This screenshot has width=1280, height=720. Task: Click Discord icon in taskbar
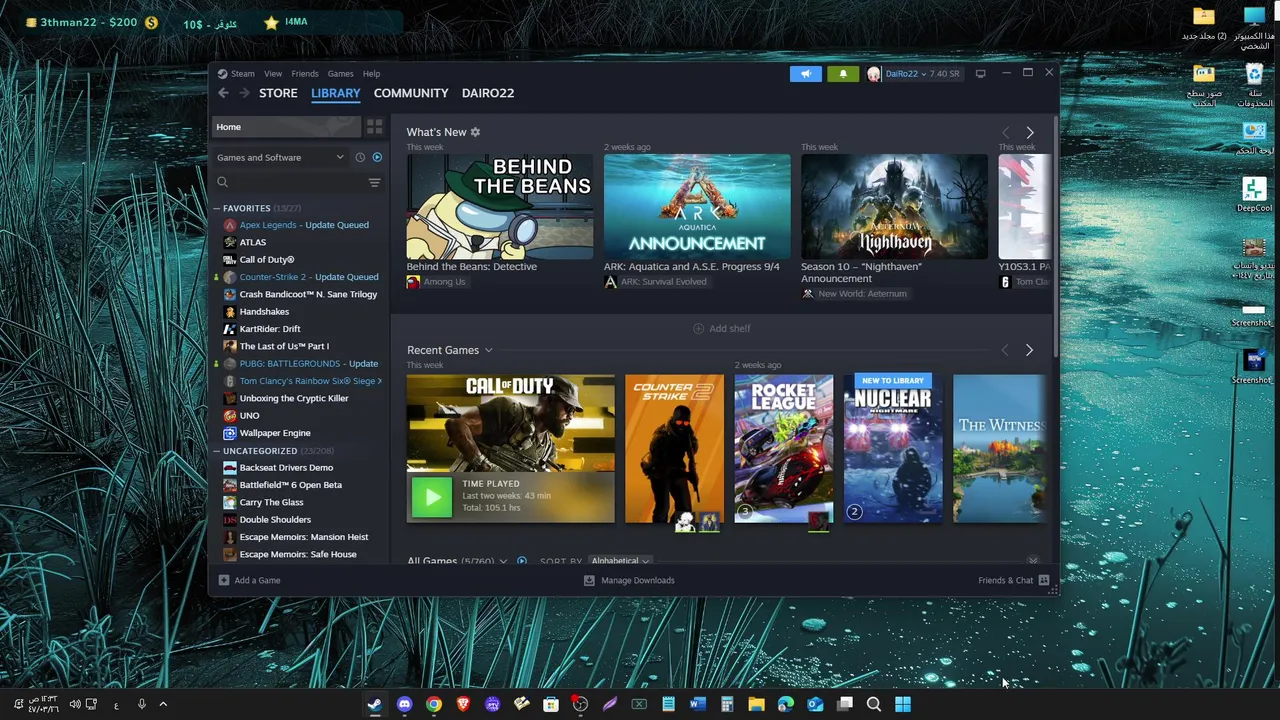tap(404, 704)
